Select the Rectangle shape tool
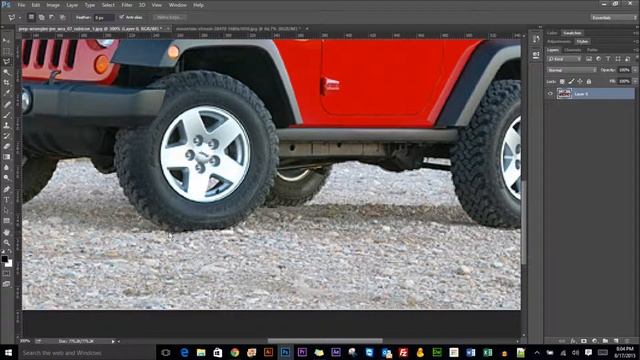This screenshot has height=360, width=640. tap(7, 221)
